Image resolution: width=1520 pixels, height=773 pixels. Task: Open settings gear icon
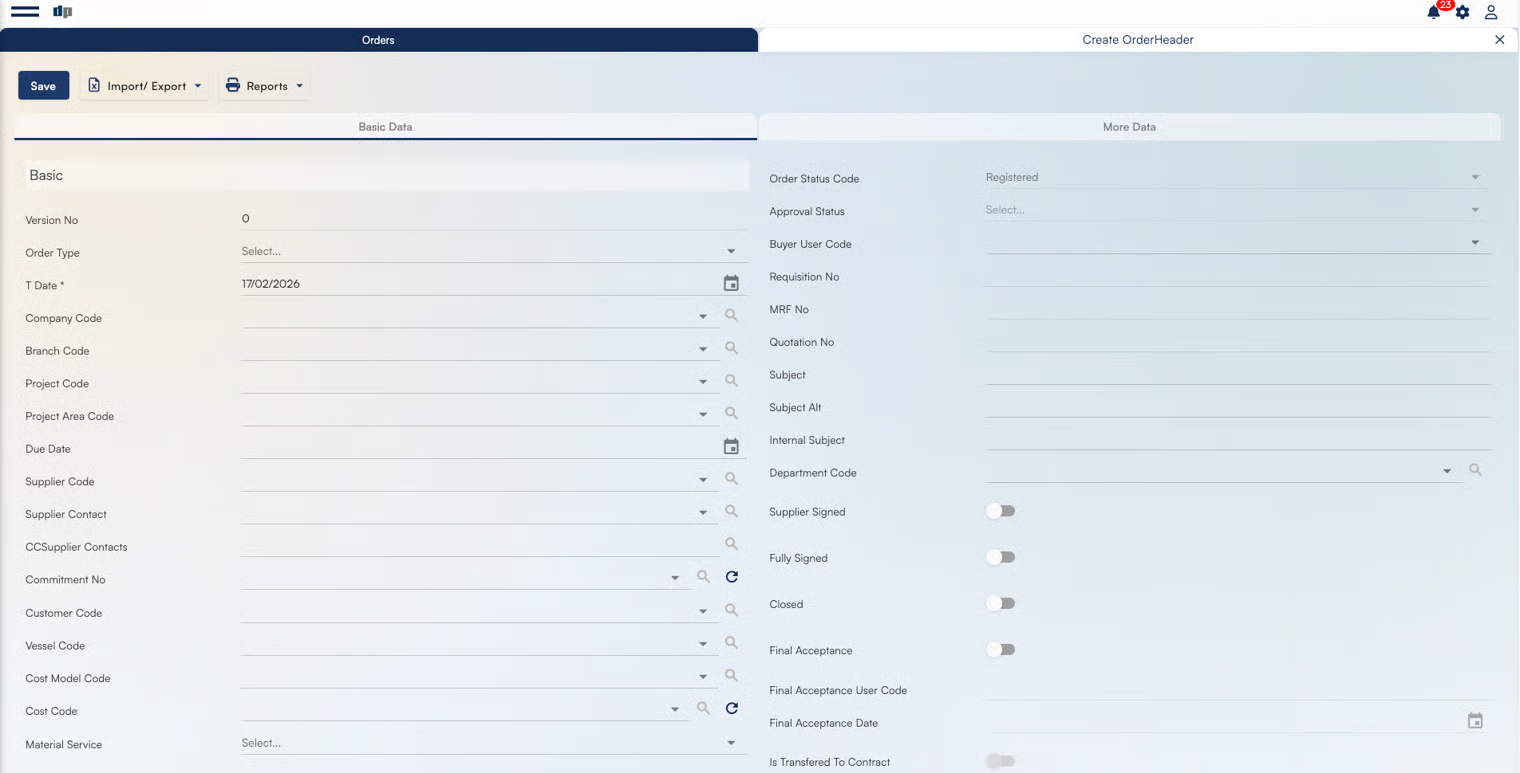pyautogui.click(x=1462, y=12)
